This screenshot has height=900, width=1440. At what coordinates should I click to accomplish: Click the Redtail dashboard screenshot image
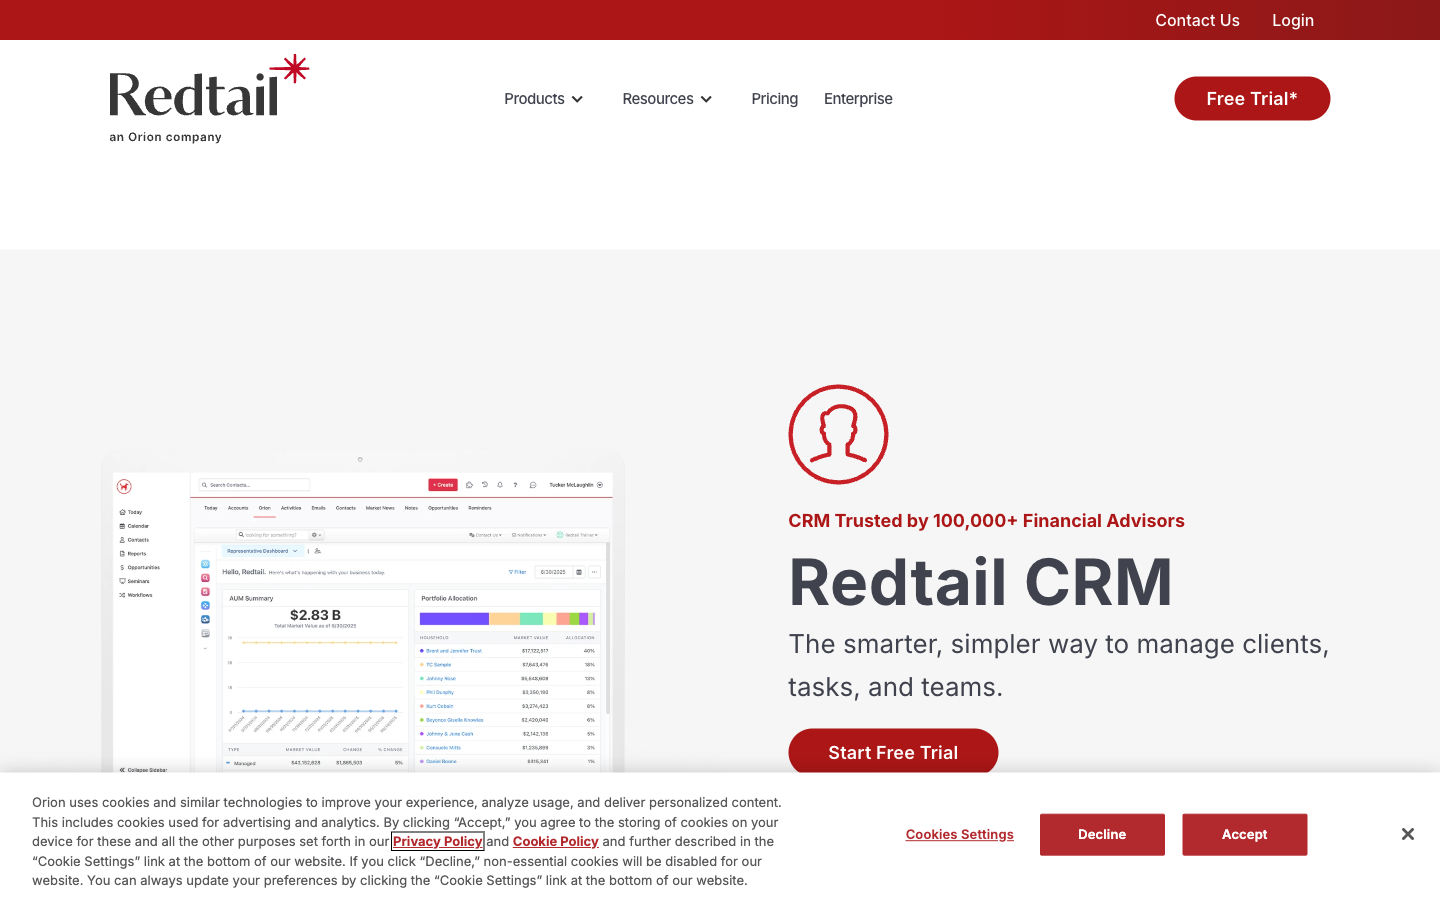click(363, 612)
